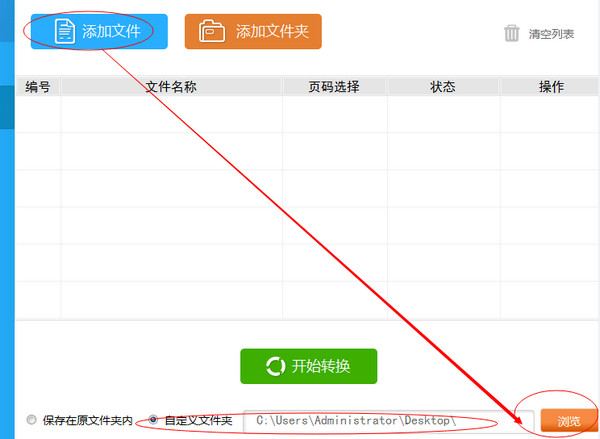600x439 pixels.
Task: Click the 添加文件夹 (add folder) button
Action: 253,31
